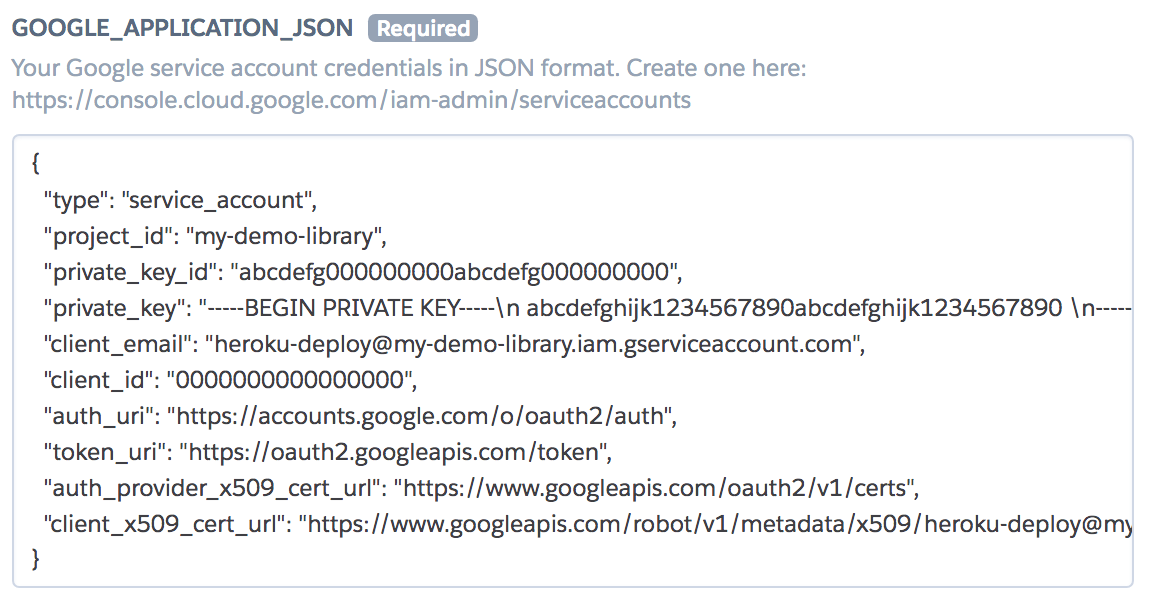Click the "client_id" line of zeros
The image size is (1164, 608).
230,380
